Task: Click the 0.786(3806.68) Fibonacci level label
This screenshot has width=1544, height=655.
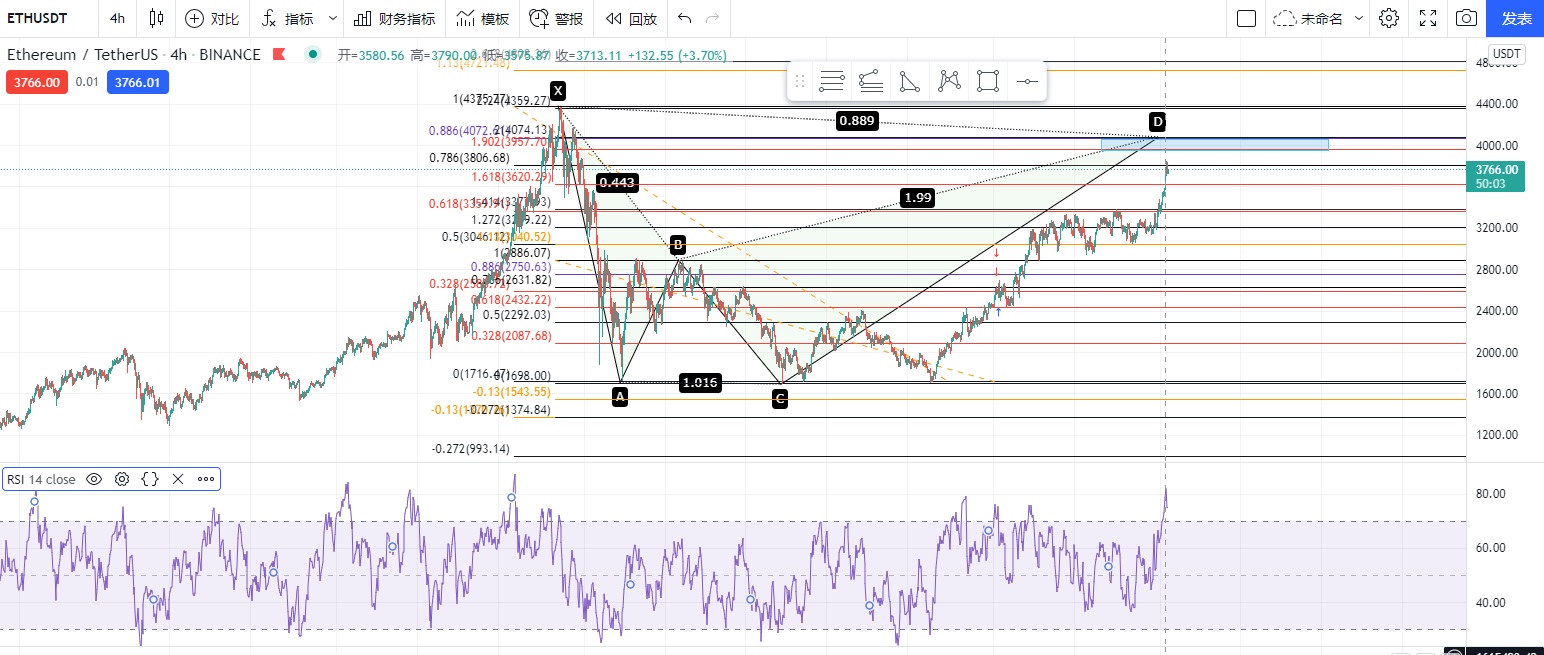Action: point(469,158)
